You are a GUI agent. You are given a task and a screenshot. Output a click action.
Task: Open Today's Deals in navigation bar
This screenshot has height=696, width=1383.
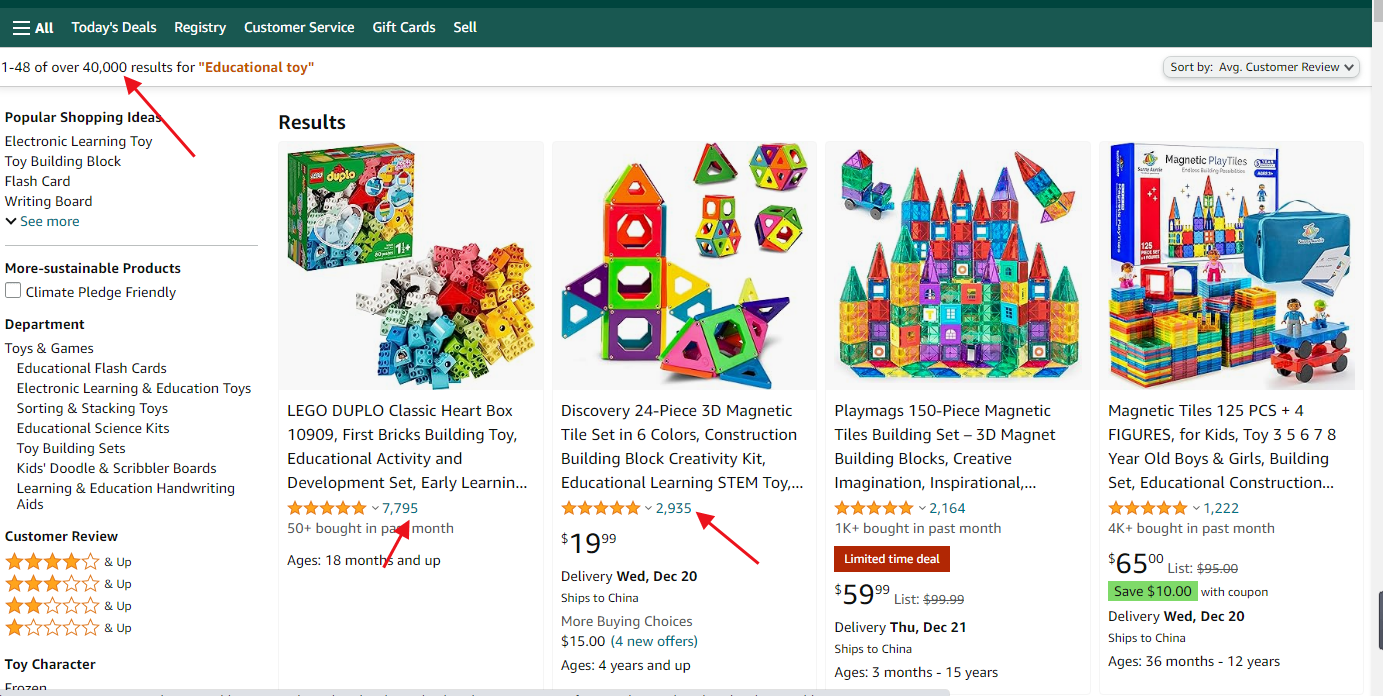coord(114,27)
